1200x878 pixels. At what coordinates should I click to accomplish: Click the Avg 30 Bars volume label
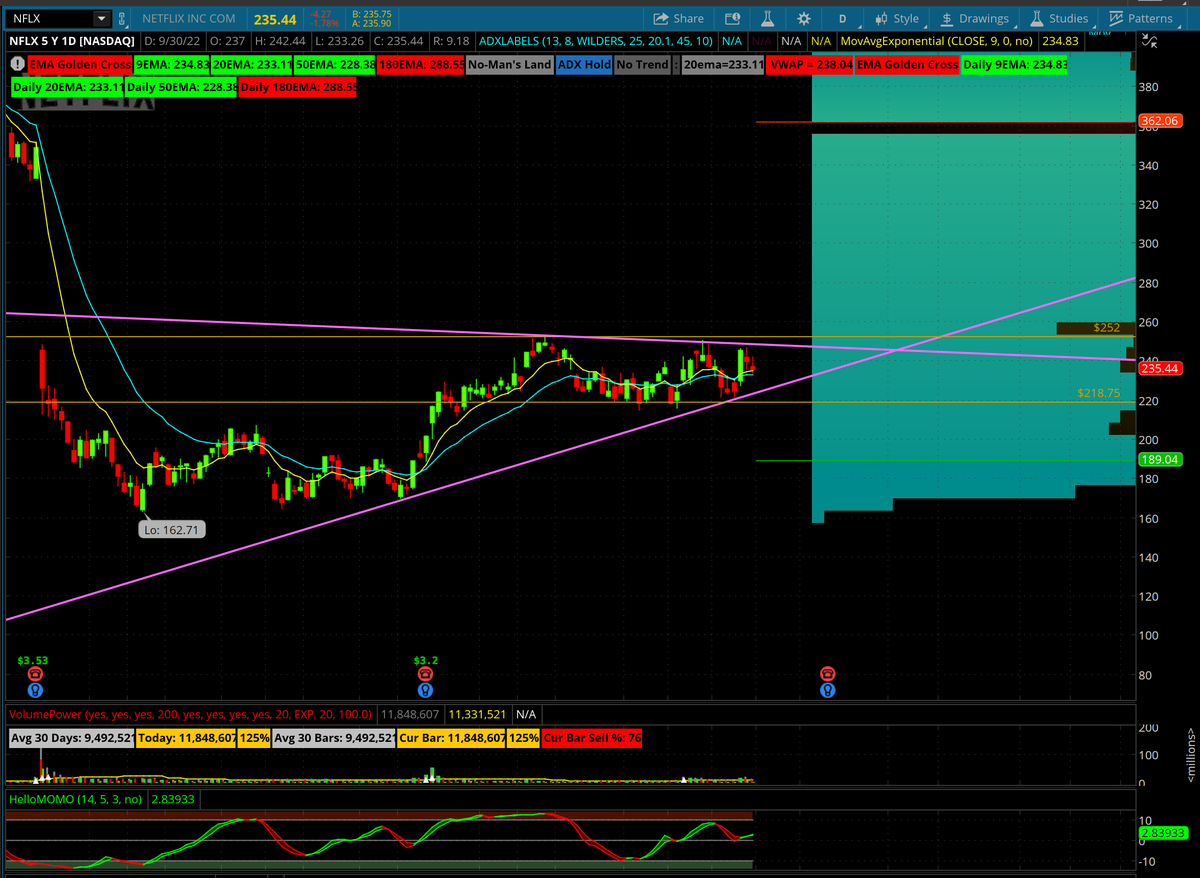point(332,738)
